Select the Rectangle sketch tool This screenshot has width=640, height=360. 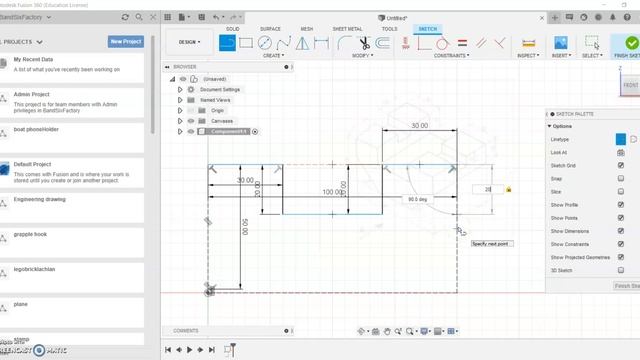click(x=246, y=43)
